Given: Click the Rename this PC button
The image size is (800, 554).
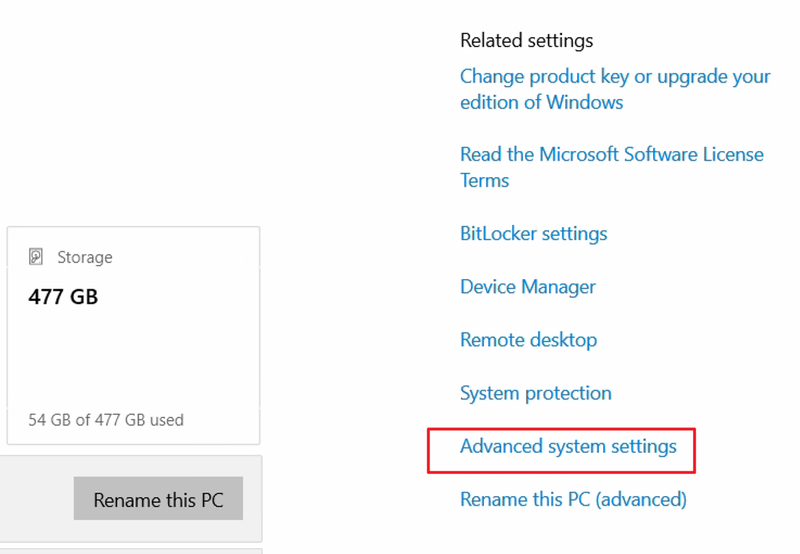Looking at the screenshot, I should coord(158,499).
